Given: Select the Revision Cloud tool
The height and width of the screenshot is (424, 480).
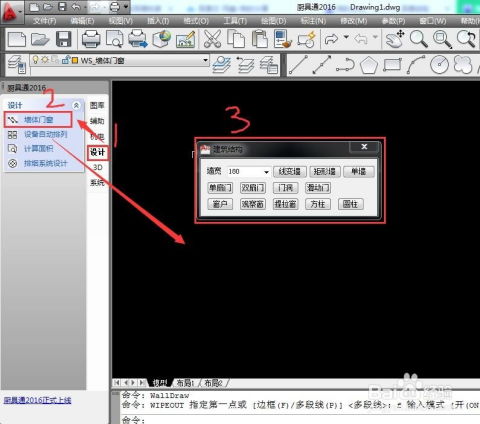Looking at the screenshot, I should point(463,65).
